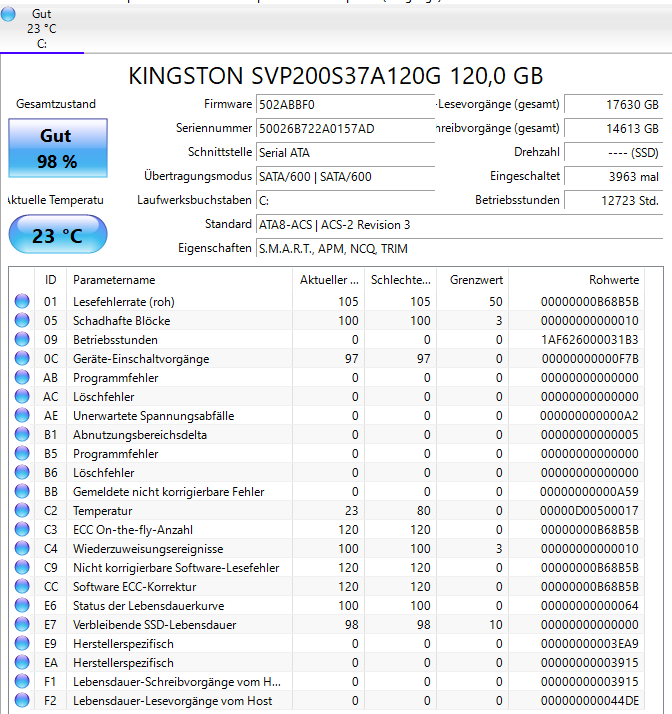Image resolution: width=672 pixels, height=714 pixels.
Task: Select raw value 000000000044DE
Action: [x=590, y=701]
